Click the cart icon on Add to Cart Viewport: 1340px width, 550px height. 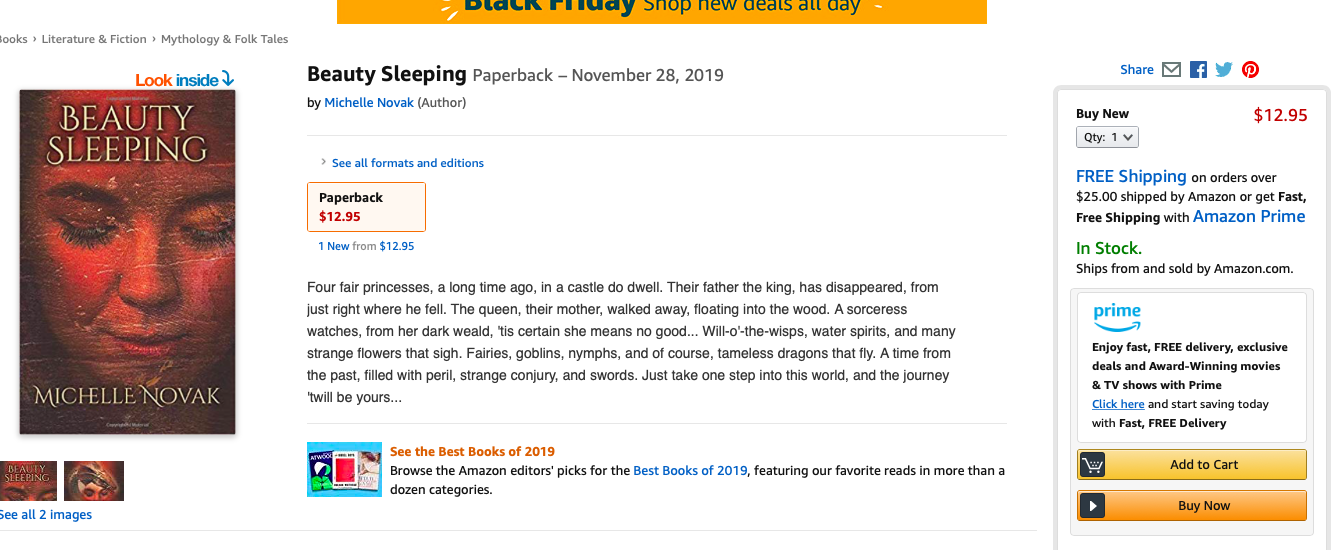coord(1093,465)
